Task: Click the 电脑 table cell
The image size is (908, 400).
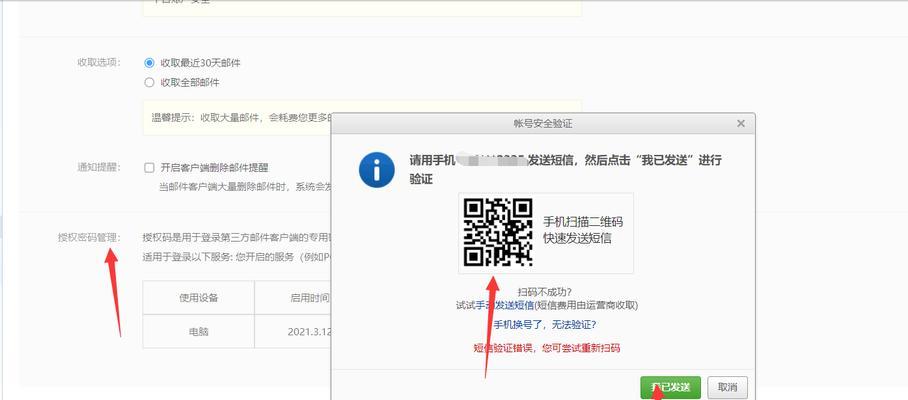Action: tap(199, 332)
